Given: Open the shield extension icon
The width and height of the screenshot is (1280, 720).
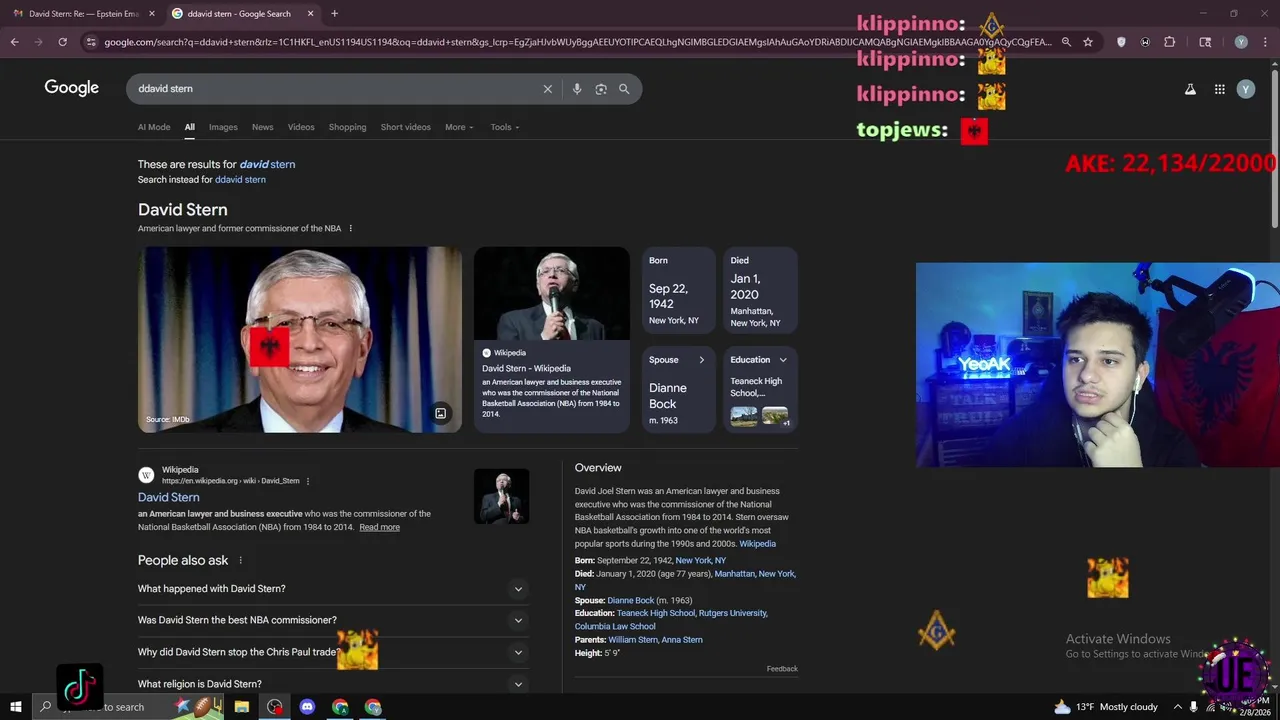Looking at the screenshot, I should click(x=1121, y=42).
